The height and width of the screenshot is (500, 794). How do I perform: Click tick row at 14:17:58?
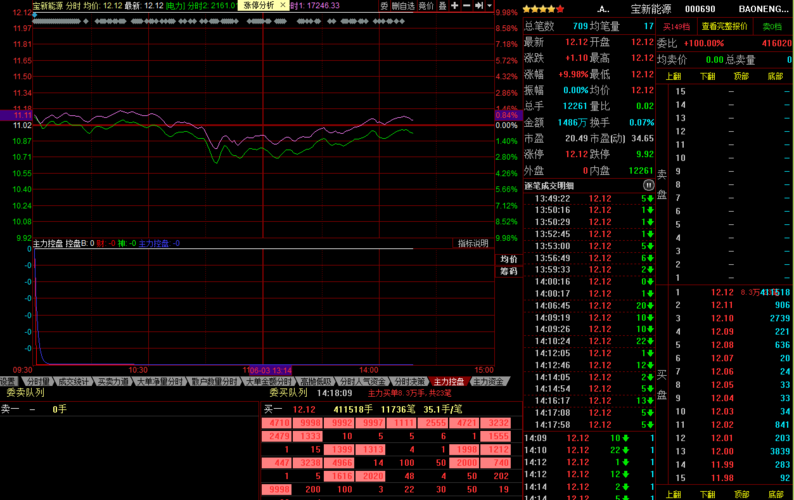coord(589,425)
